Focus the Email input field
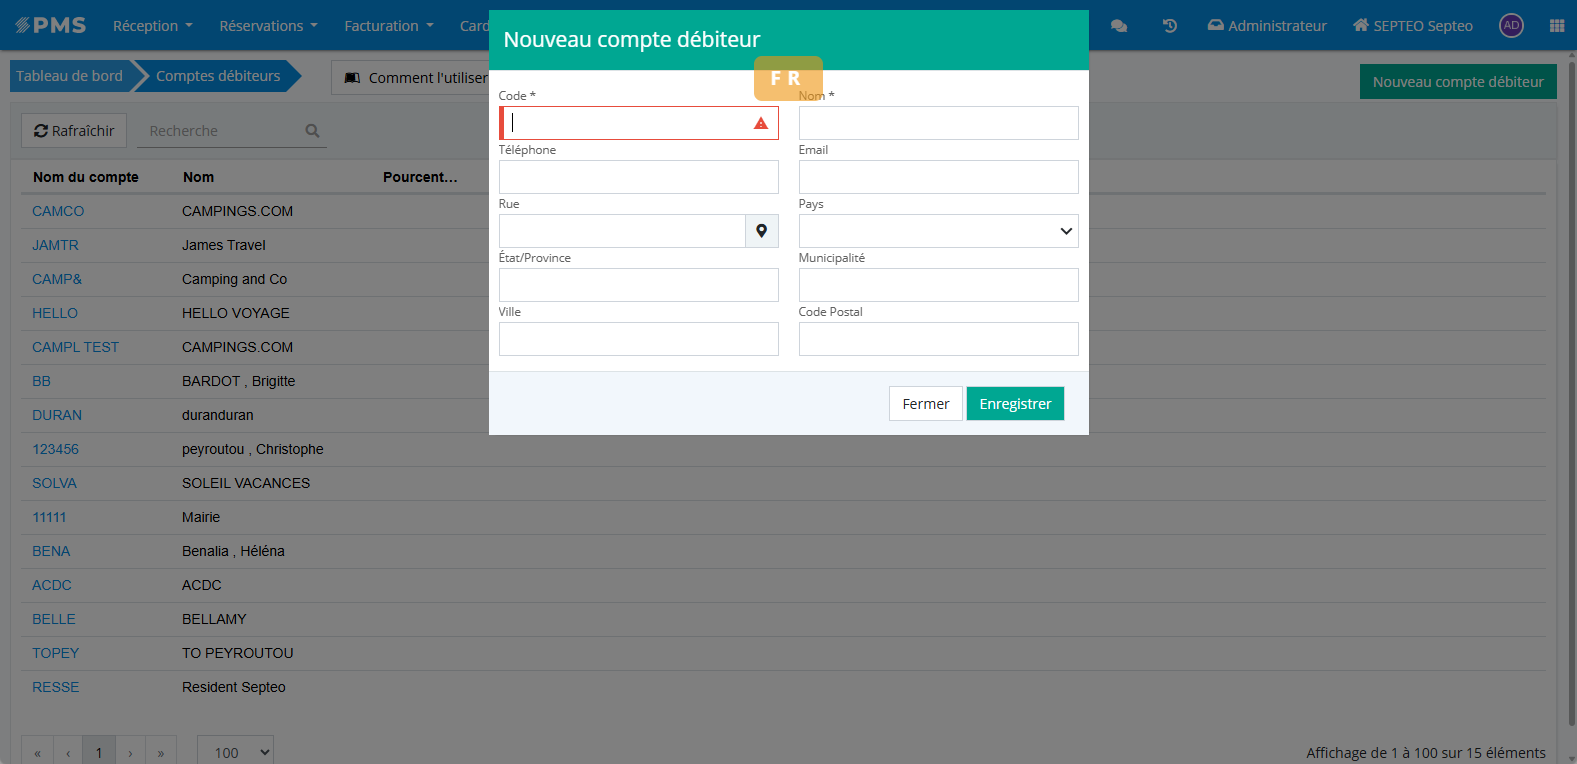1577x764 pixels. 938,177
